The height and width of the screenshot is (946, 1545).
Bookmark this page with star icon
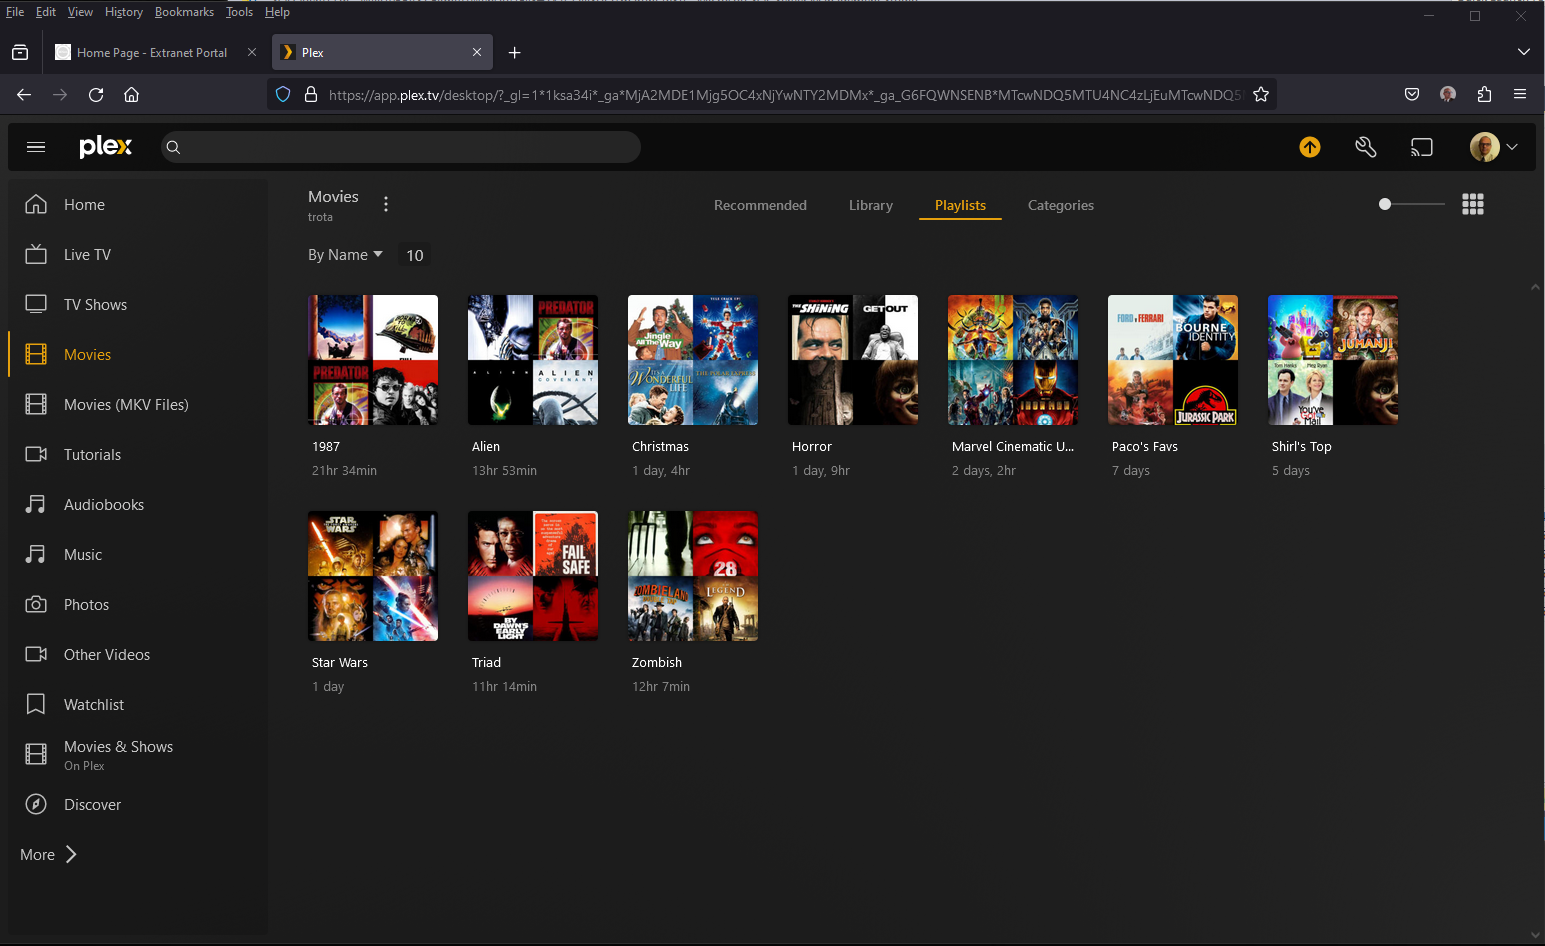click(1261, 95)
